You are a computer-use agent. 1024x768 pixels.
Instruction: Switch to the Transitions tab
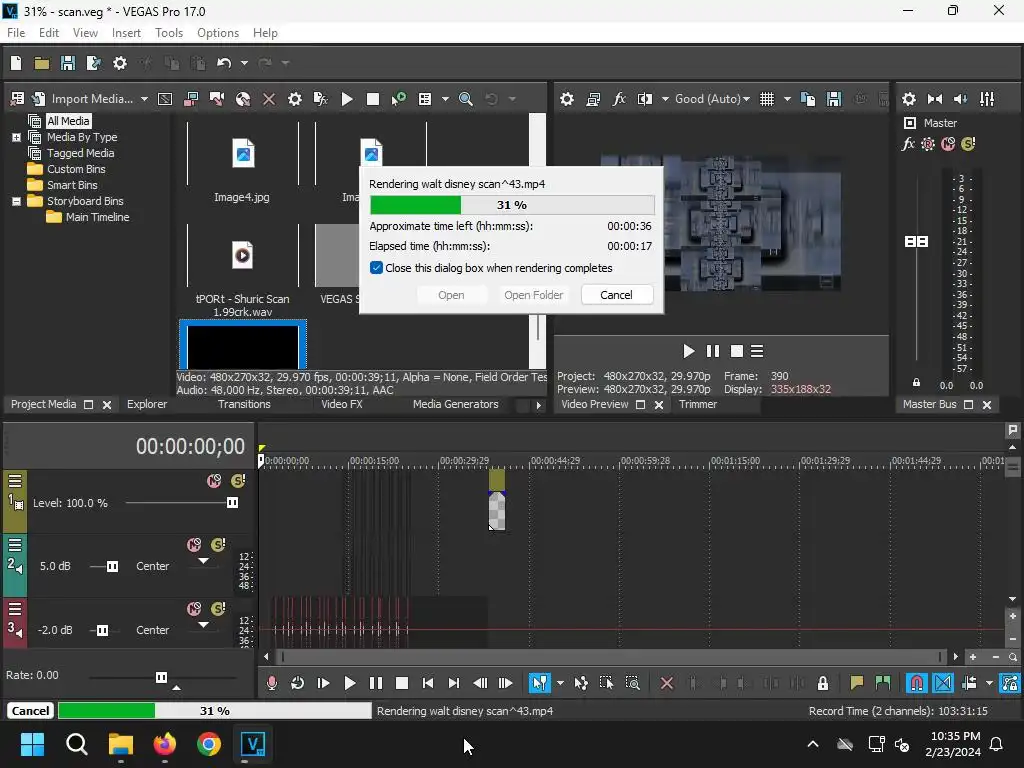(244, 404)
